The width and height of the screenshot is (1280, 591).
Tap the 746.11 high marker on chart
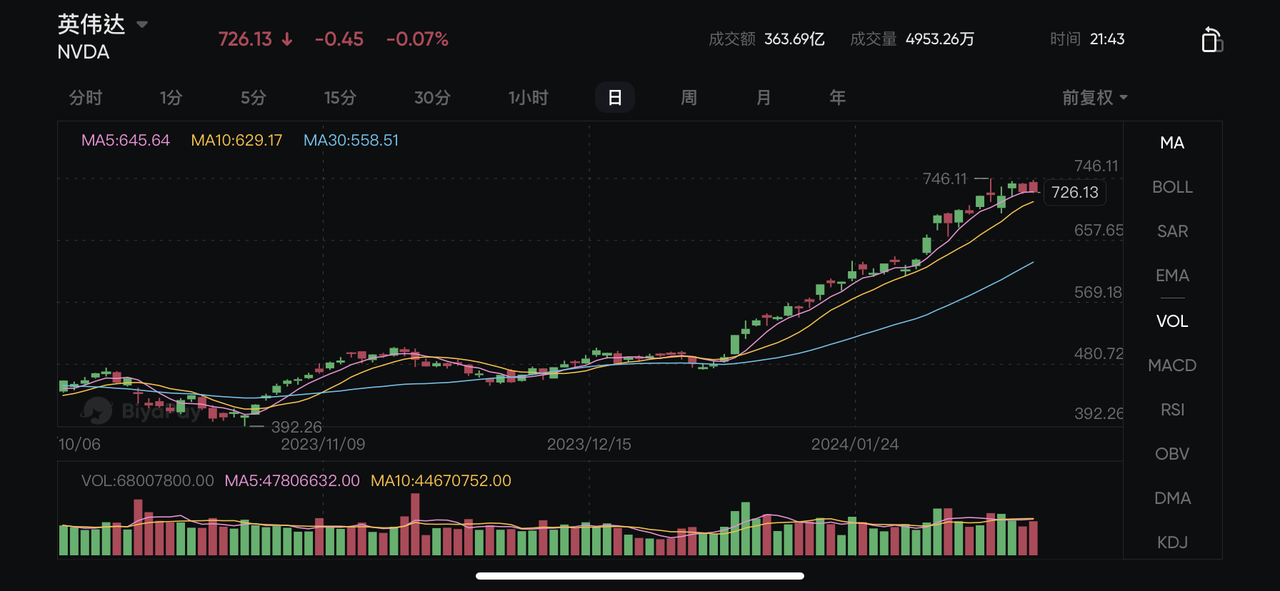[945, 179]
